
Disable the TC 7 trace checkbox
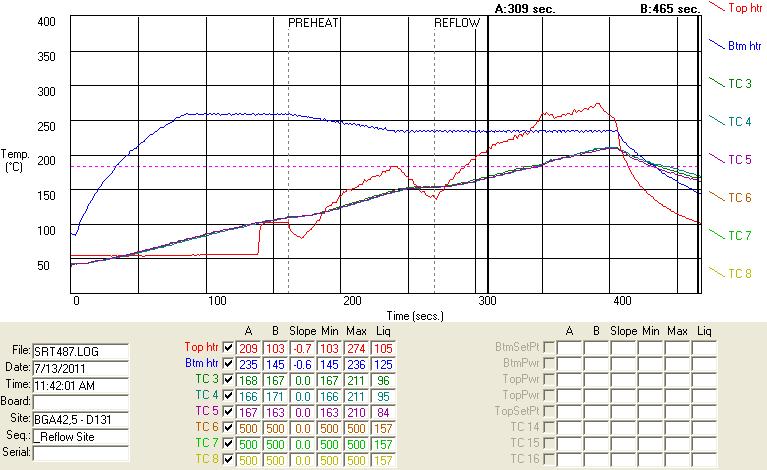(x=228, y=444)
